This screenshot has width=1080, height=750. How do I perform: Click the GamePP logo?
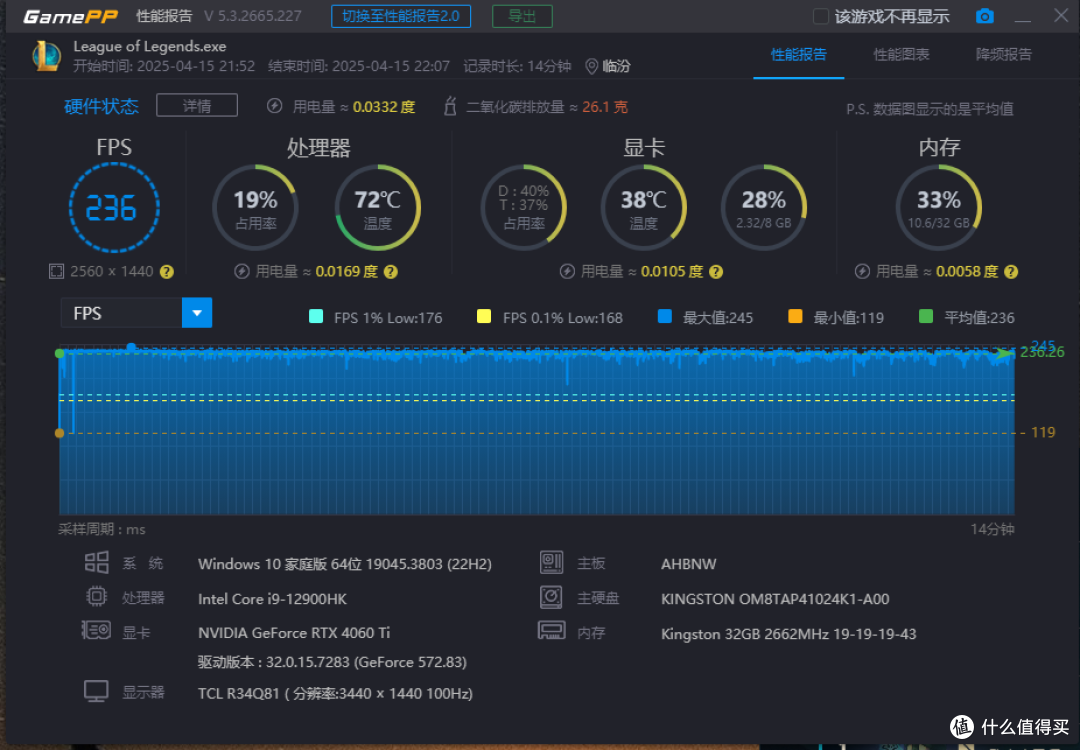tap(70, 17)
